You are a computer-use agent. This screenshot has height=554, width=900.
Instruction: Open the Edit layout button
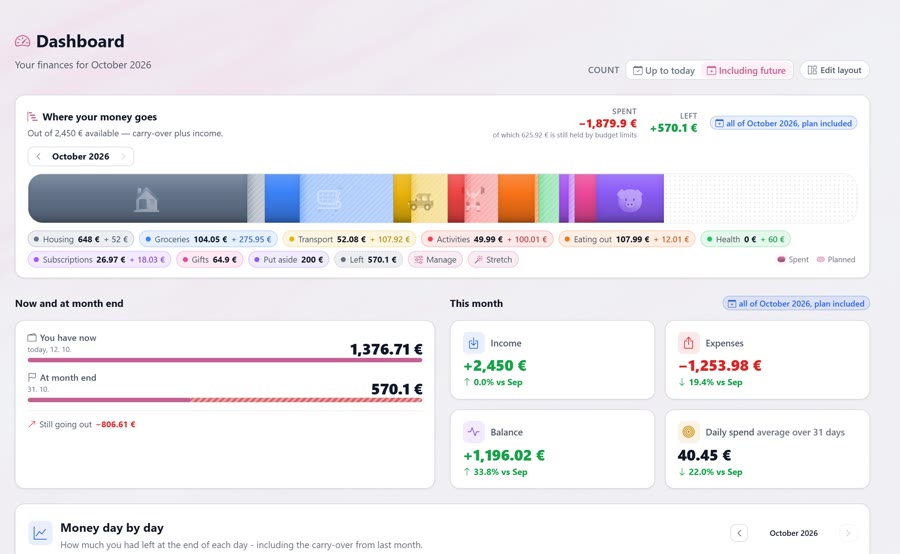[835, 70]
